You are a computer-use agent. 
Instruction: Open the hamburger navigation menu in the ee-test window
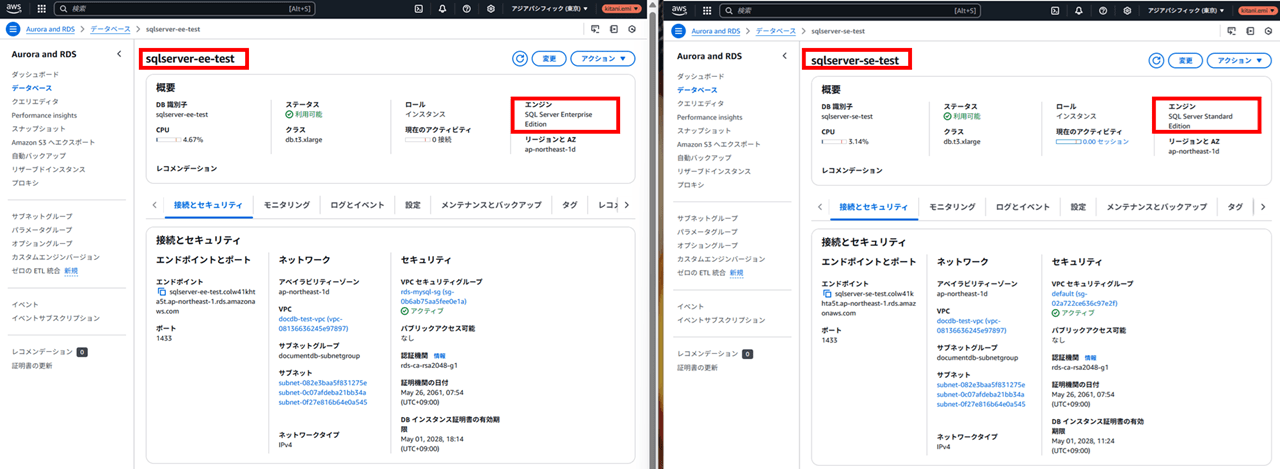(13, 31)
